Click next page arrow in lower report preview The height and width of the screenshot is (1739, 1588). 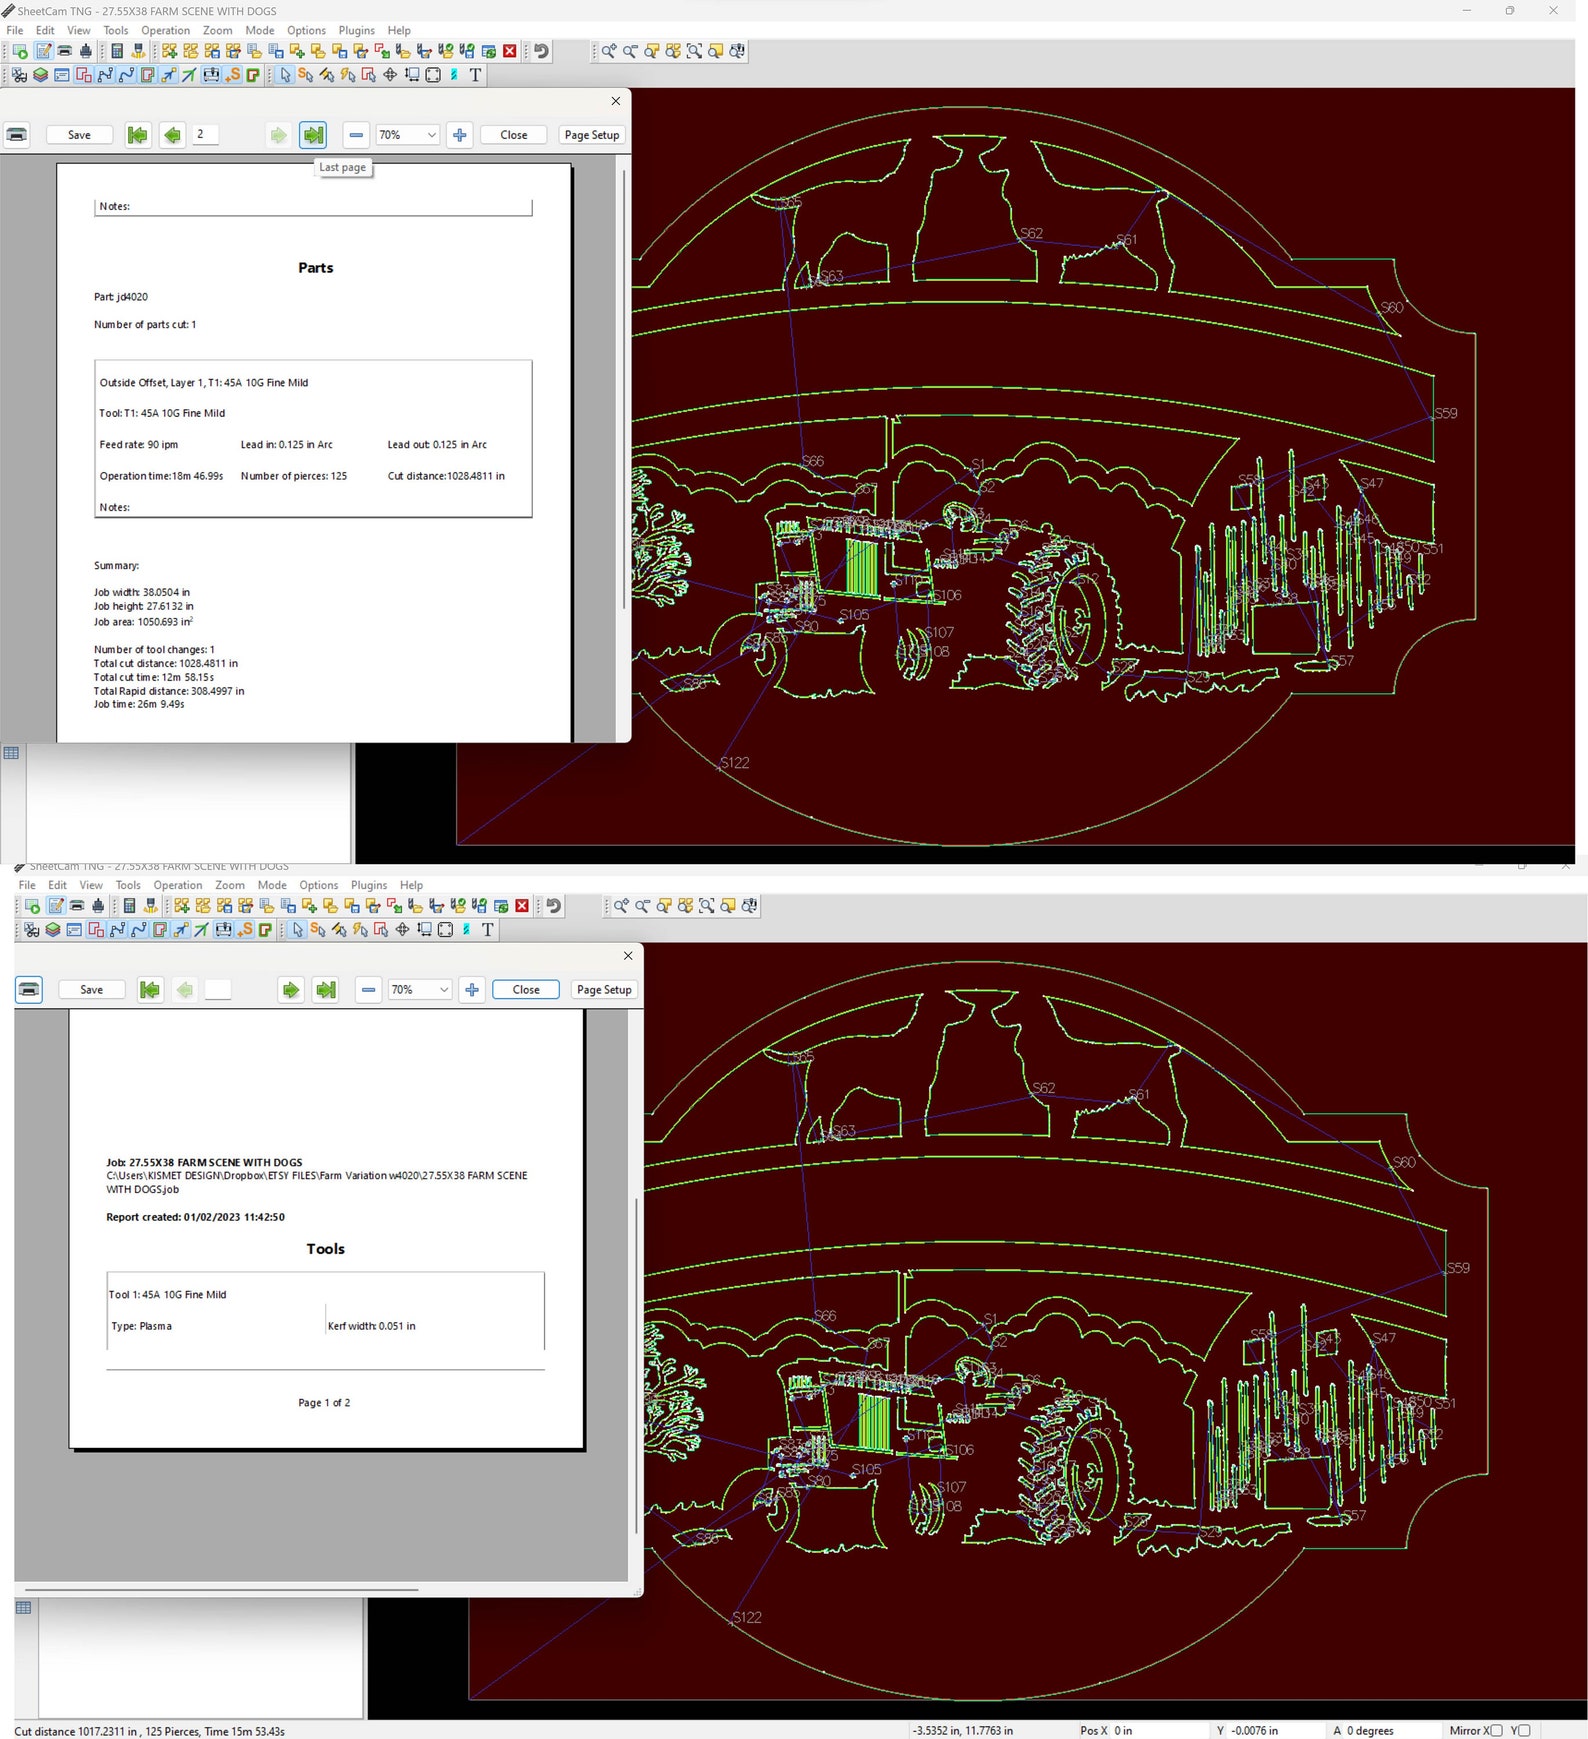click(290, 990)
